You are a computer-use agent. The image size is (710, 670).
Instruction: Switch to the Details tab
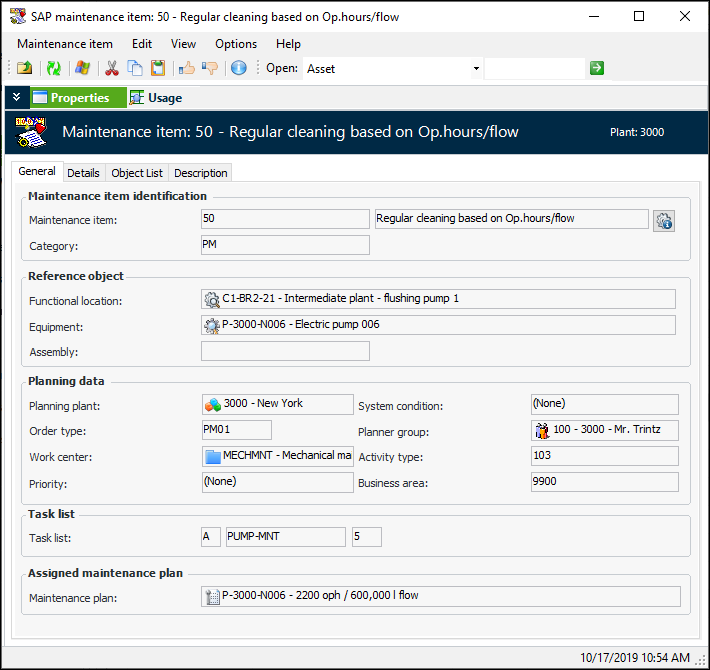(x=84, y=173)
